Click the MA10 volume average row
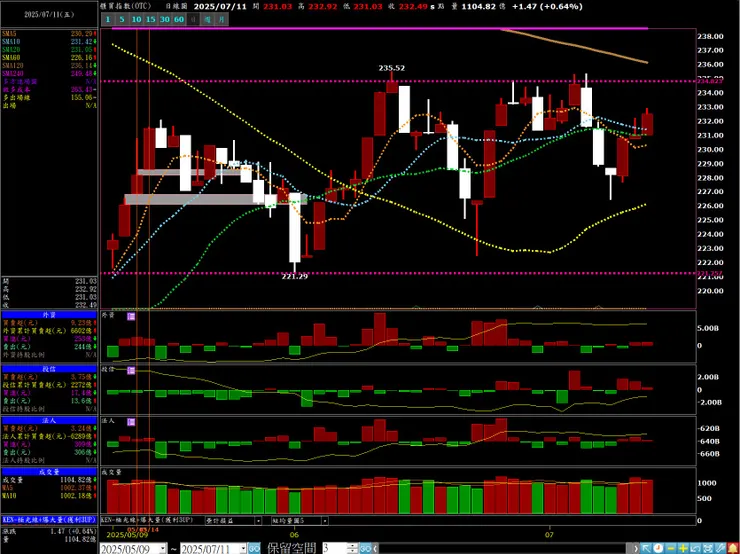The image size is (740, 554). click(49, 495)
